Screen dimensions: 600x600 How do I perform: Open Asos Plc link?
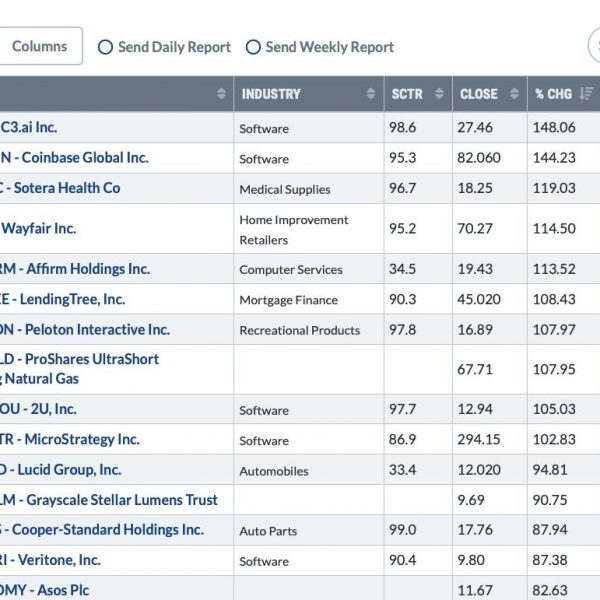click(x=44, y=590)
